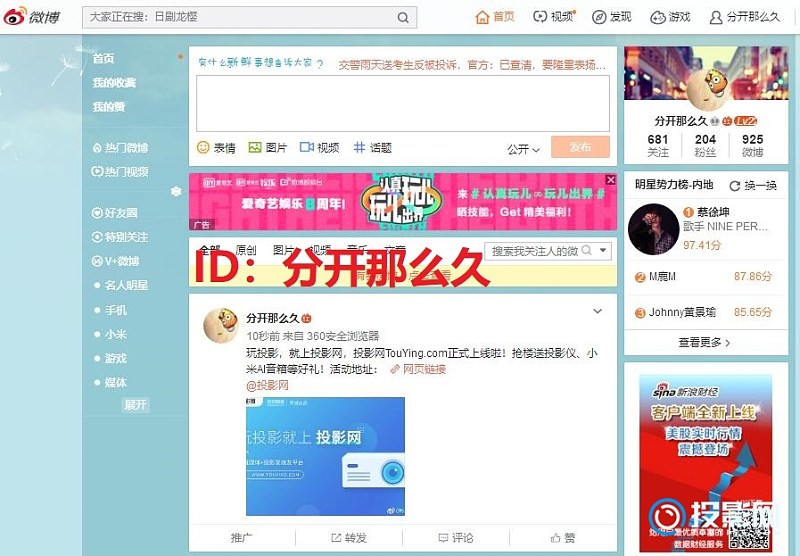The width and height of the screenshot is (800, 556).
Task: Select 首页 in the left sidebar
Action: [103, 59]
